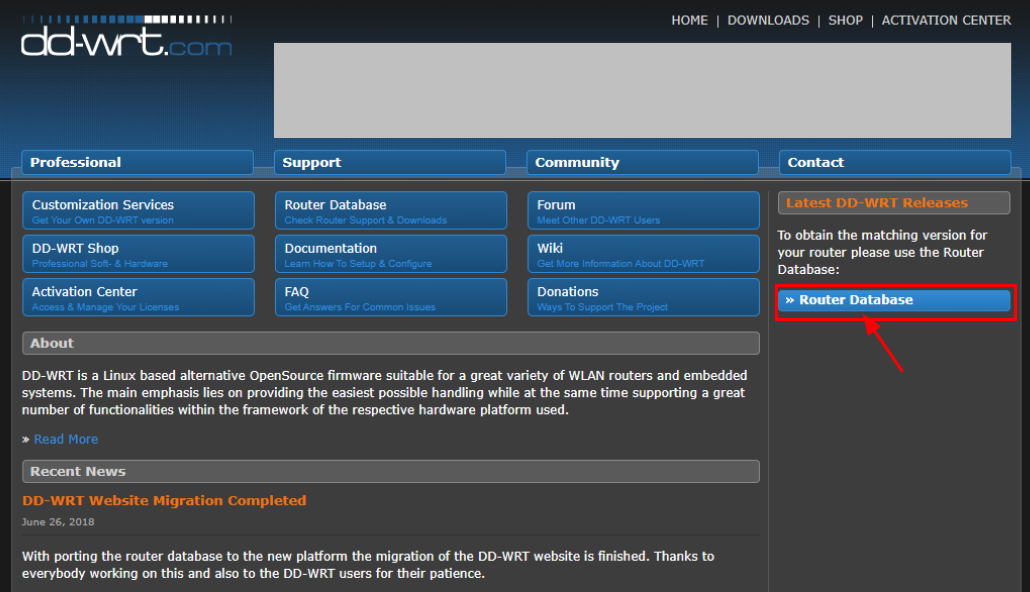Image resolution: width=1030 pixels, height=592 pixels.
Task: Open Router Database tile under Support
Action: (x=391, y=210)
